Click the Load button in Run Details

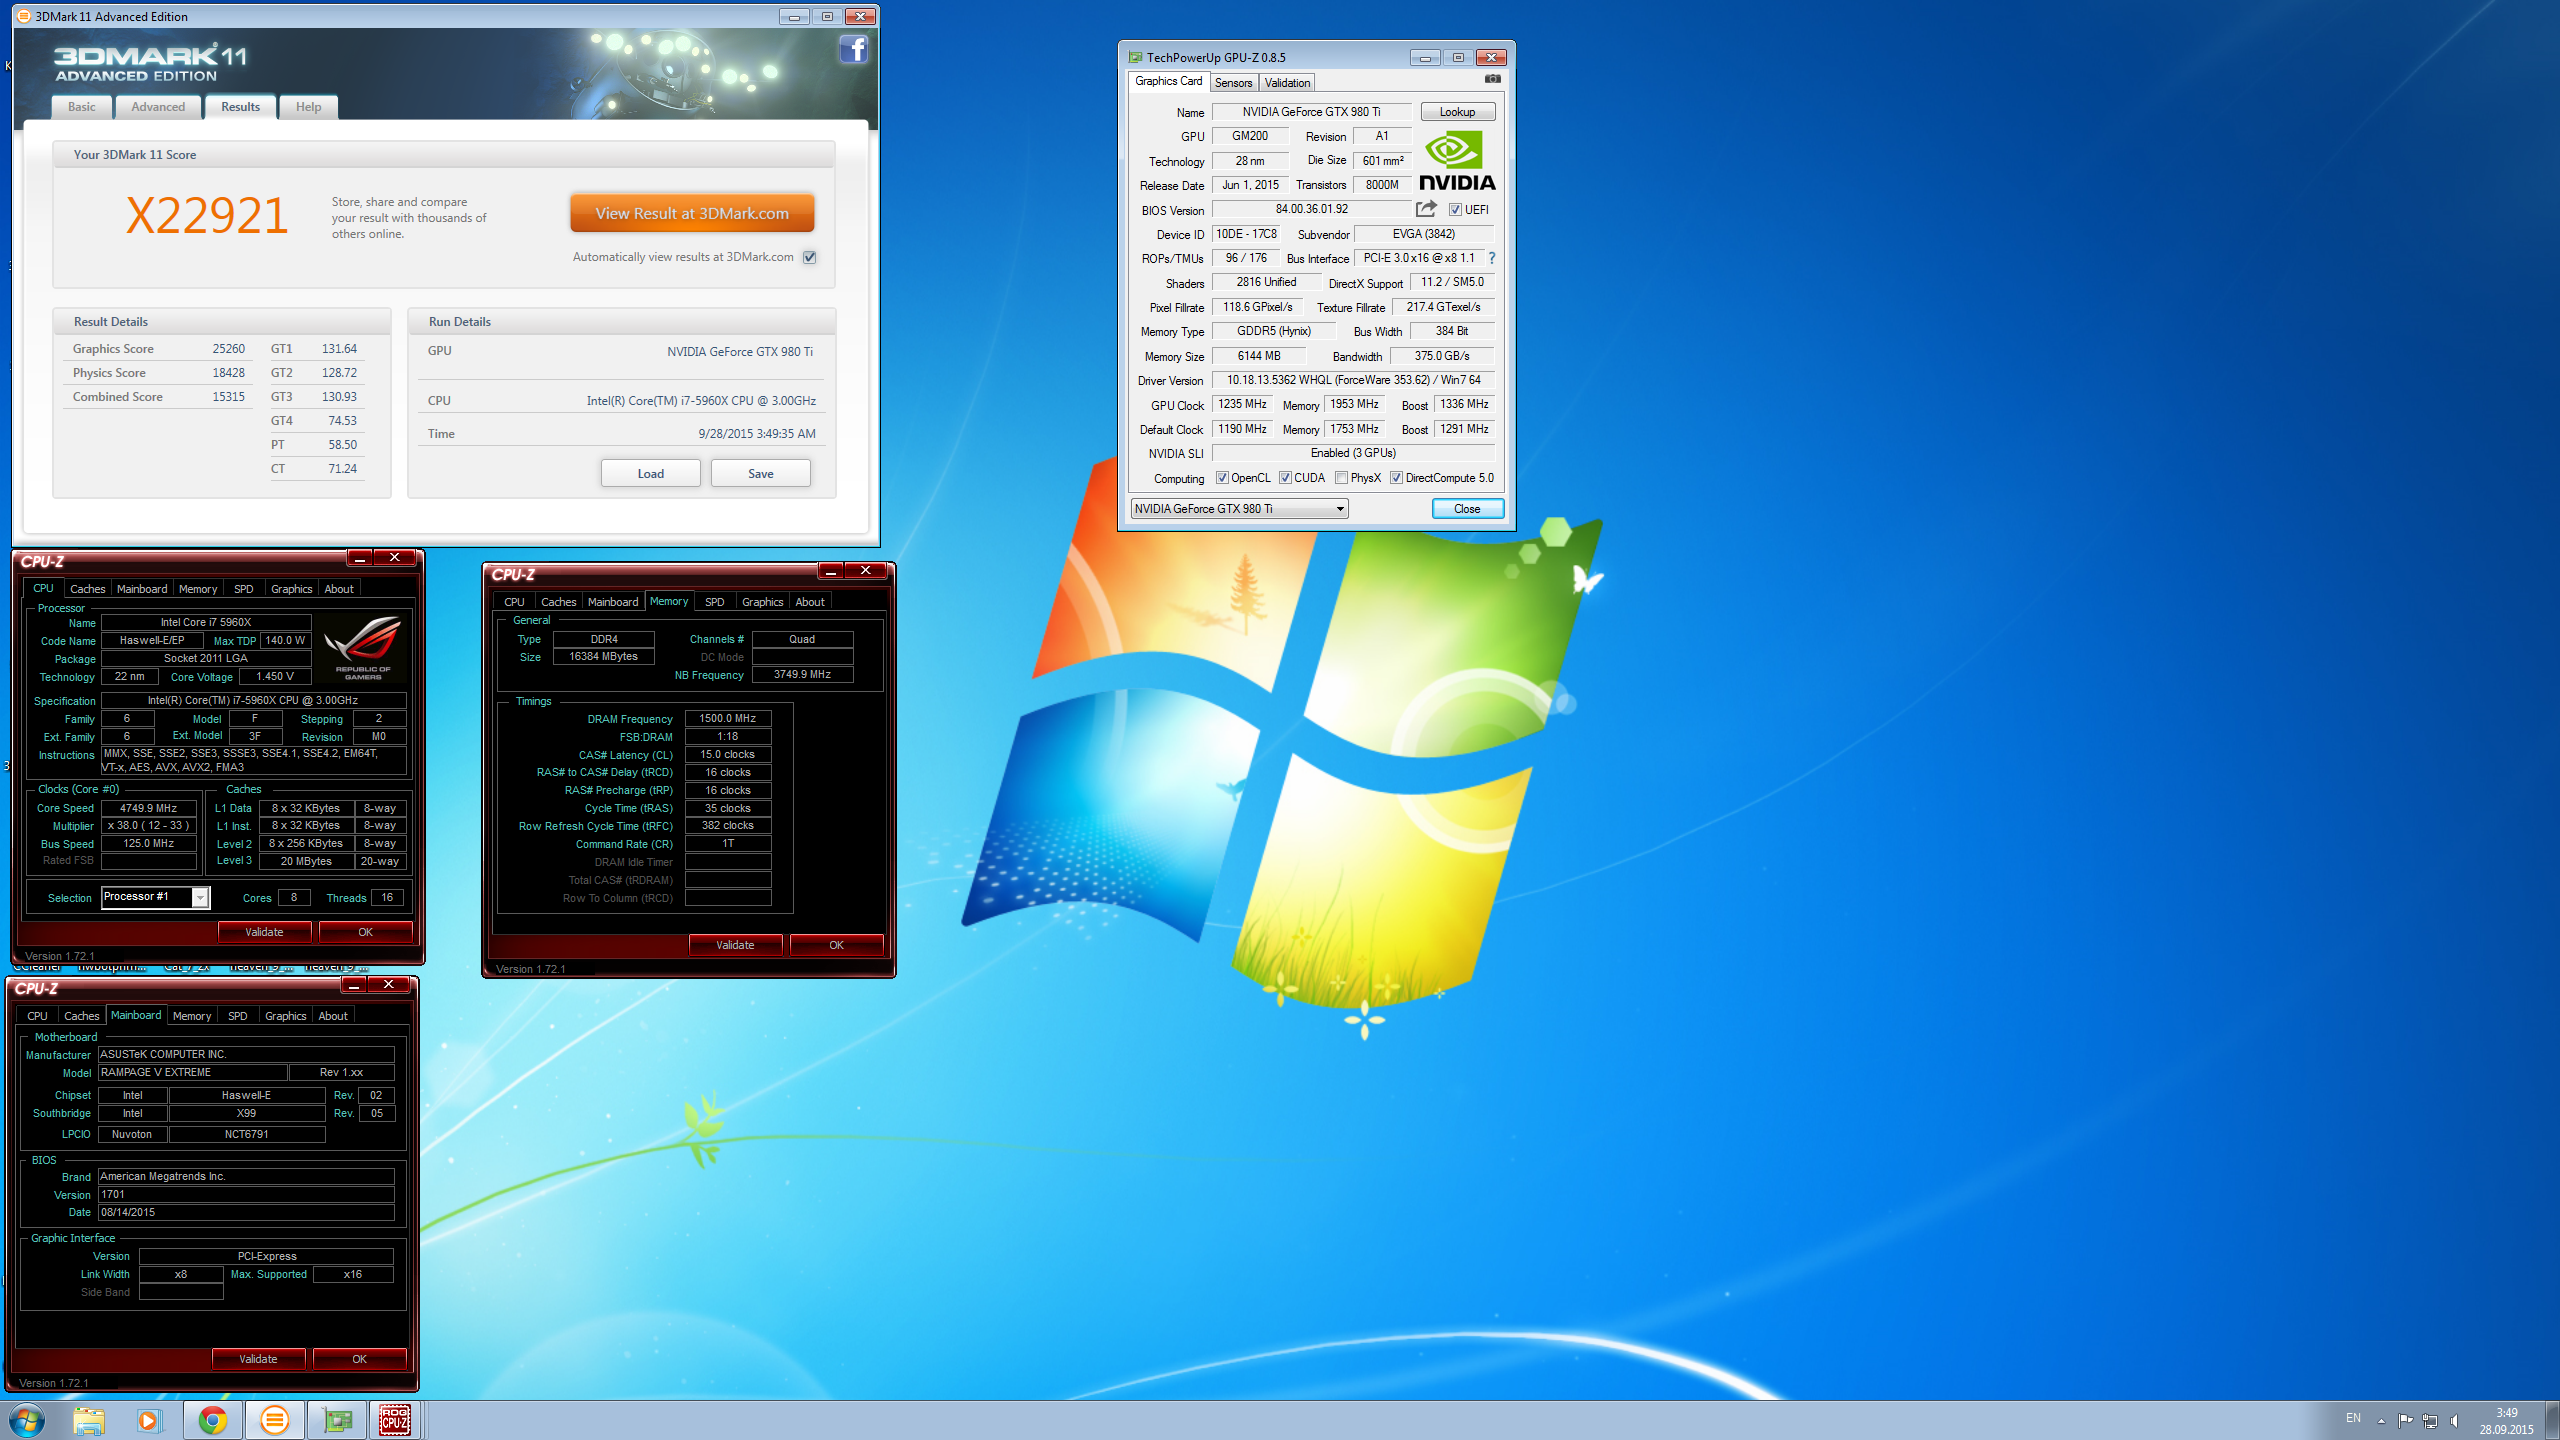pyautogui.click(x=650, y=473)
